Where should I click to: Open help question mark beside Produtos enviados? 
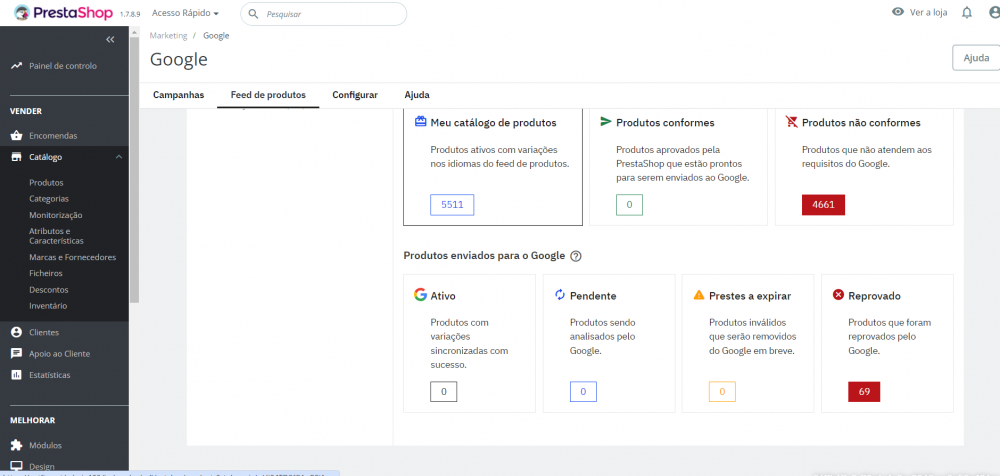576,256
